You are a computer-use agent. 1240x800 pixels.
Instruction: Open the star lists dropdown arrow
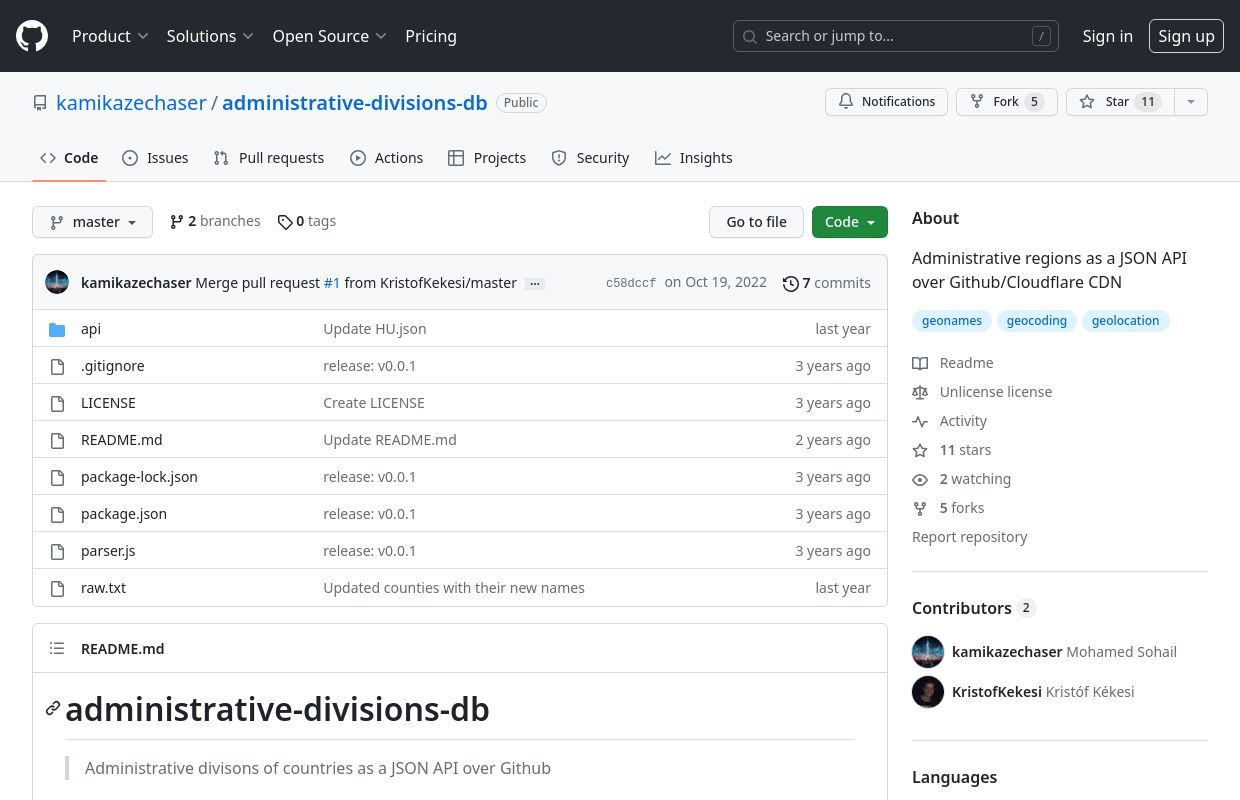tap(1190, 102)
